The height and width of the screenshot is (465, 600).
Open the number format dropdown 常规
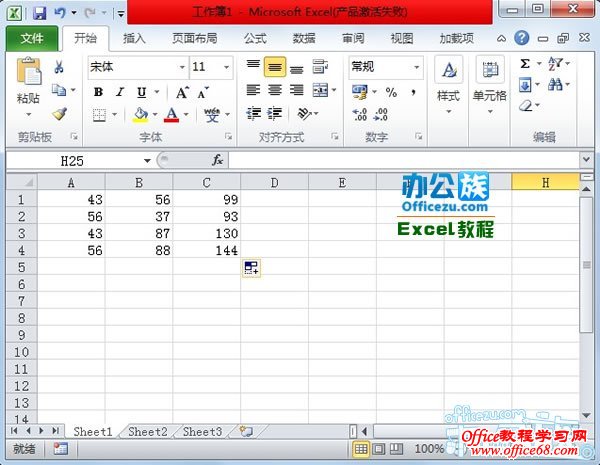416,67
